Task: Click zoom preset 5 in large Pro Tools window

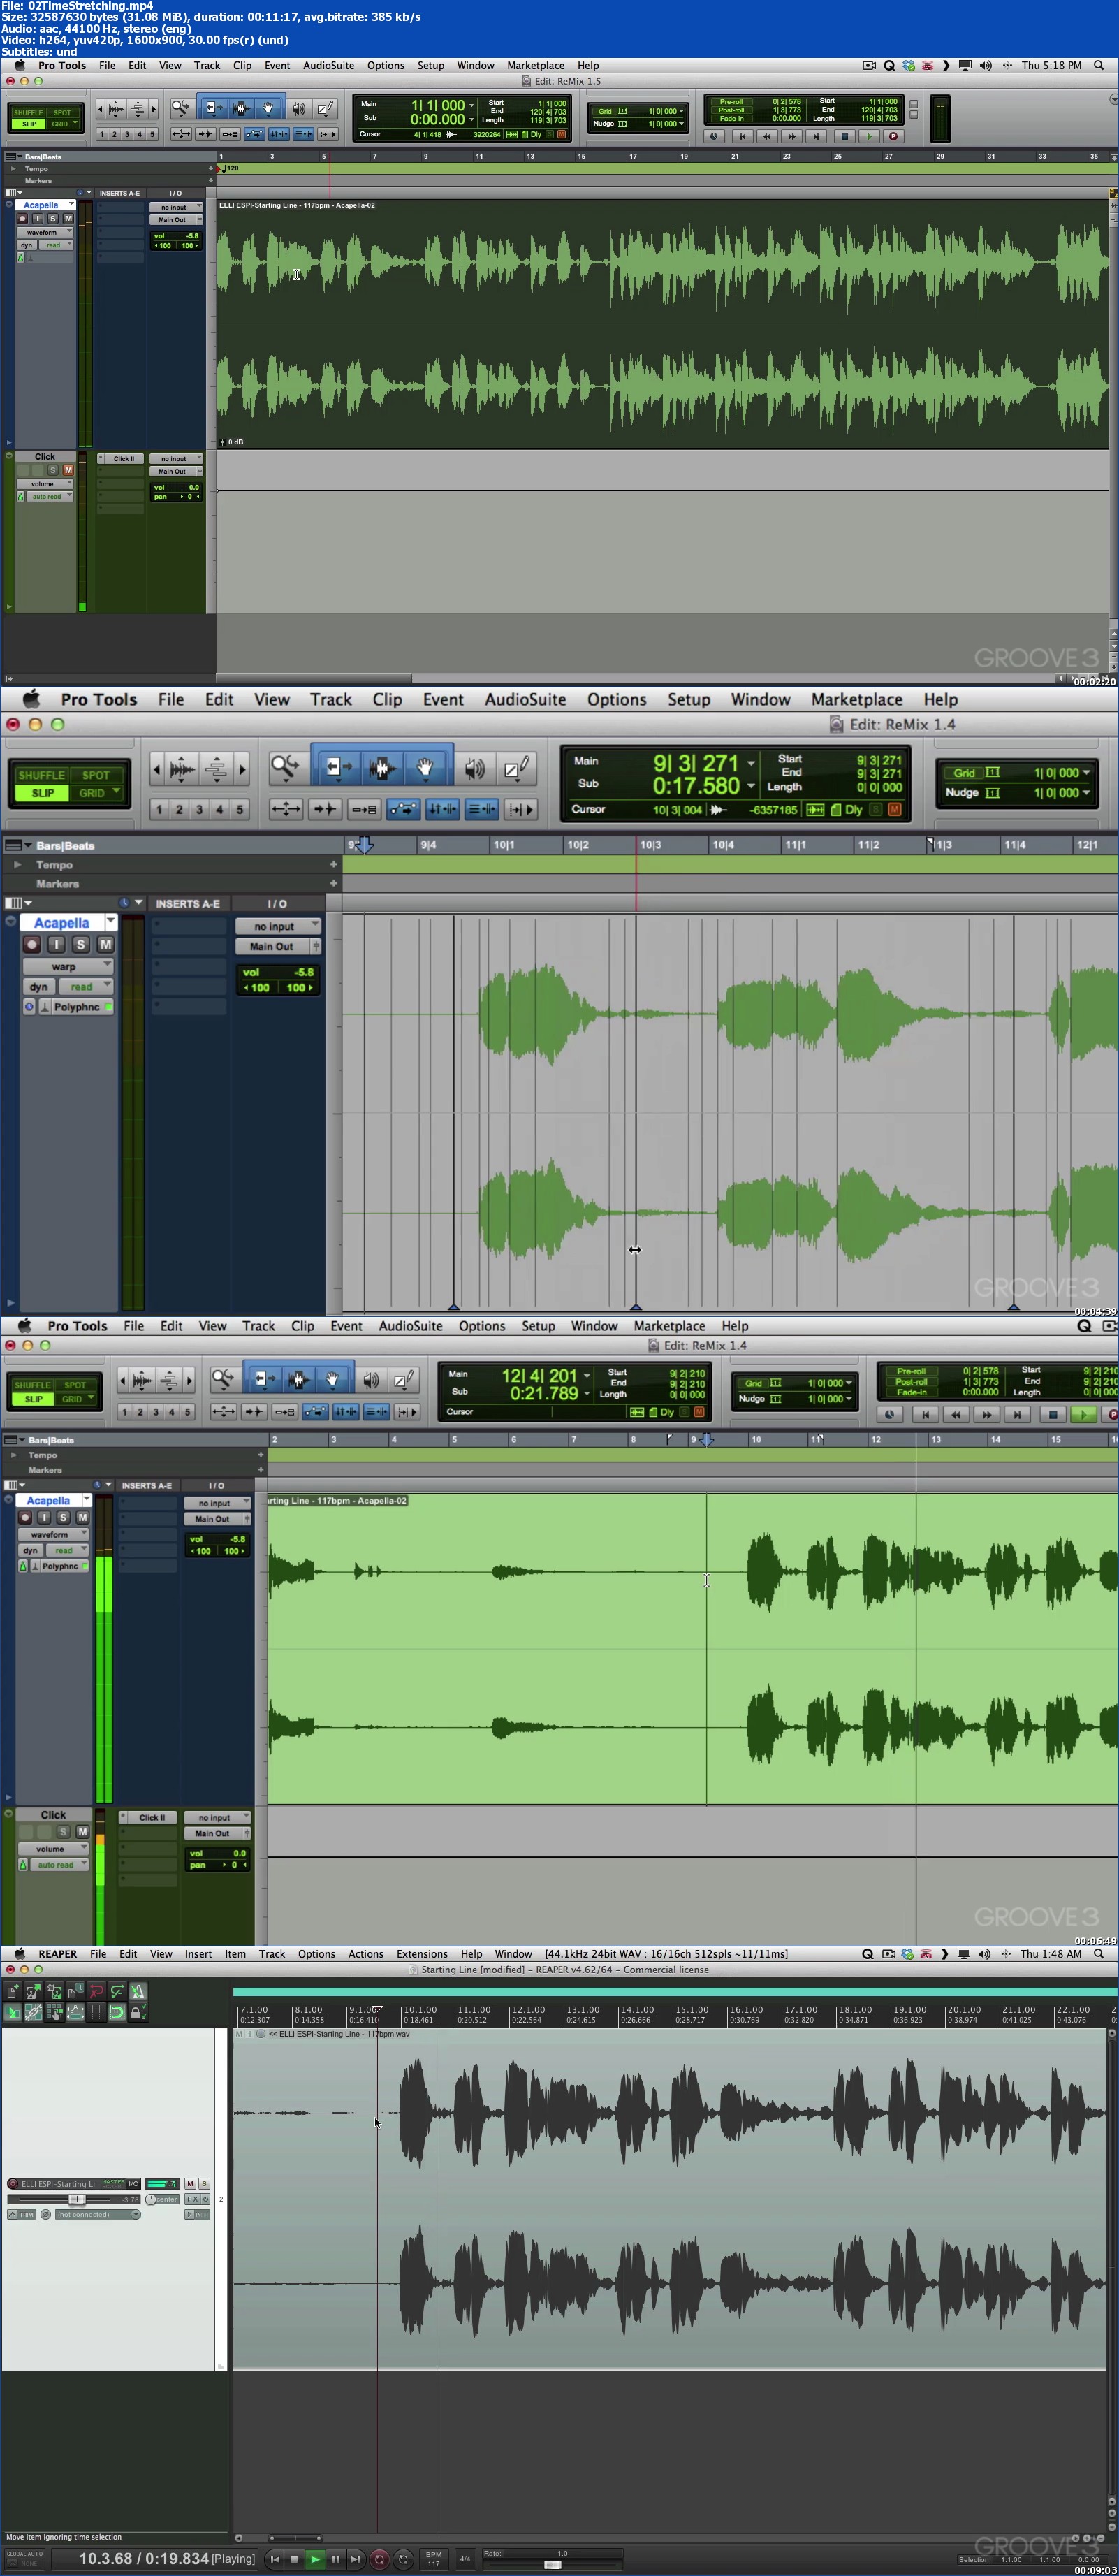Action: tap(239, 809)
